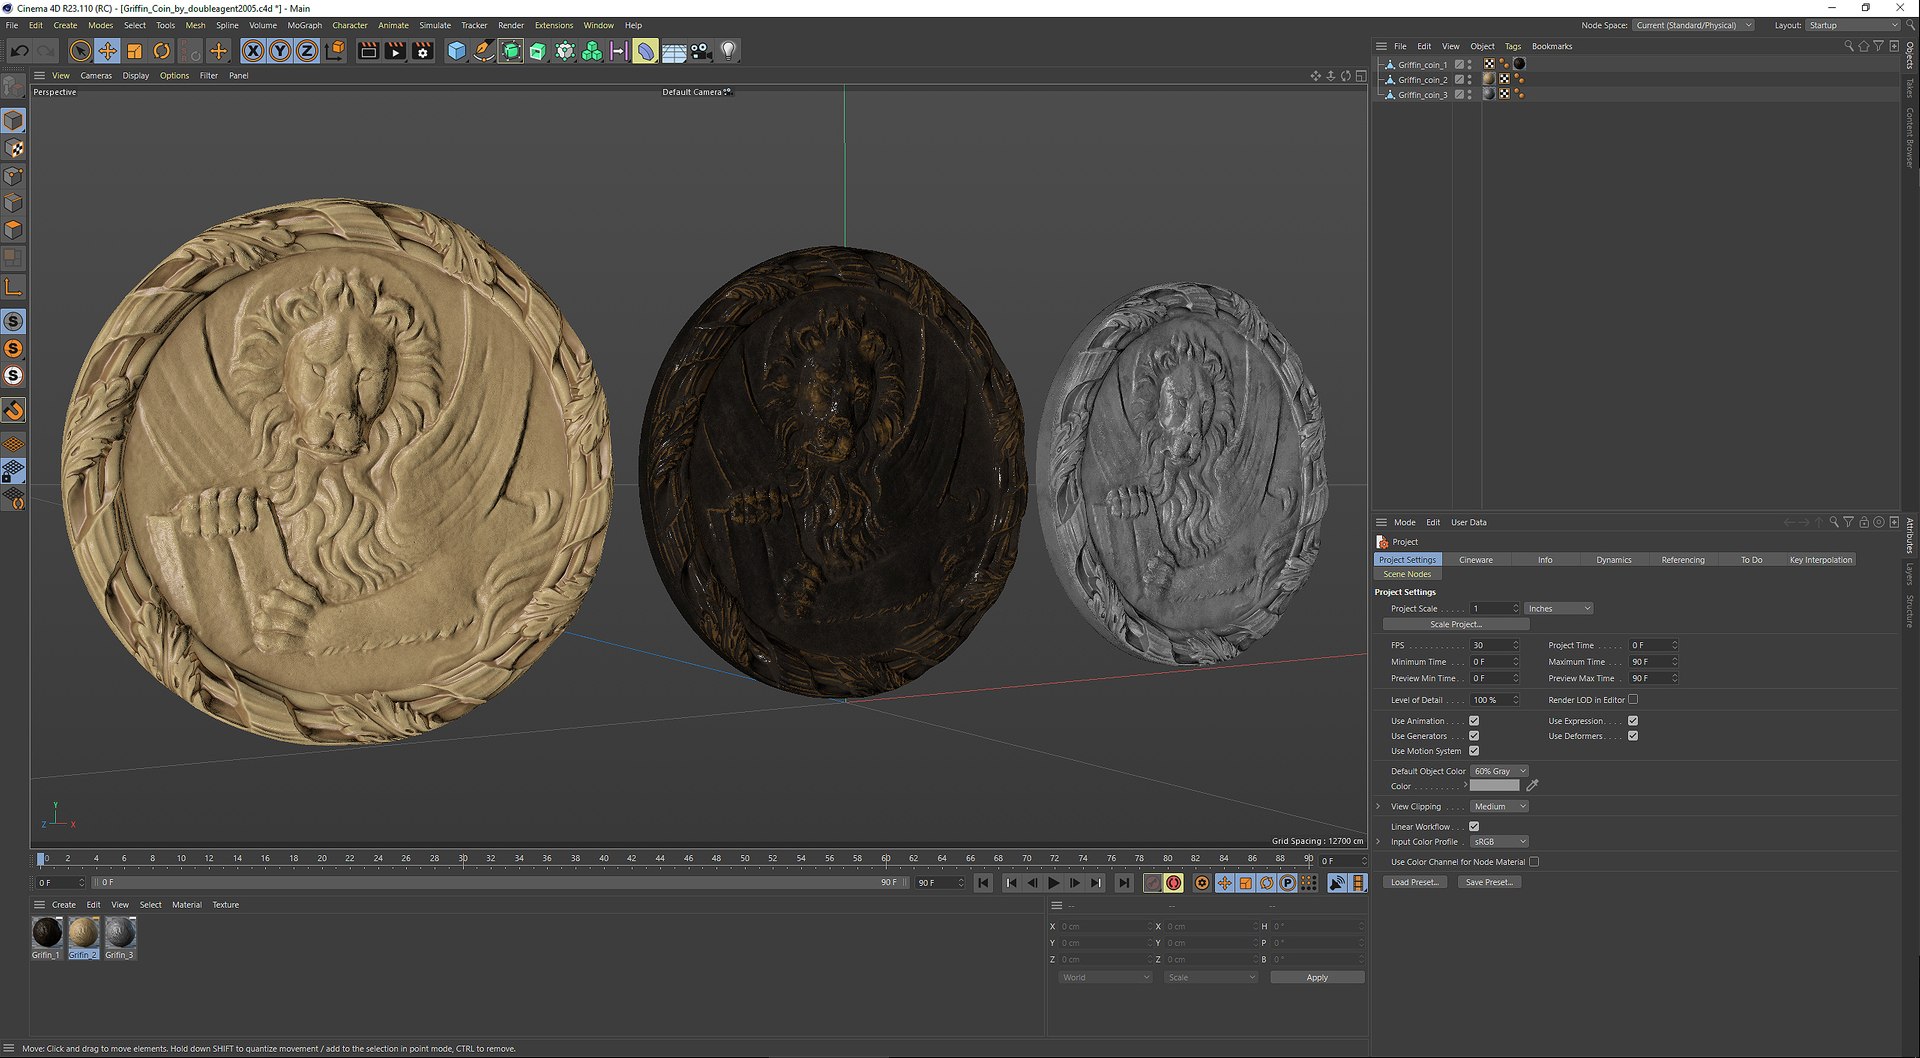Open the Node Space dropdown
The height and width of the screenshot is (1058, 1920).
click(x=1693, y=26)
